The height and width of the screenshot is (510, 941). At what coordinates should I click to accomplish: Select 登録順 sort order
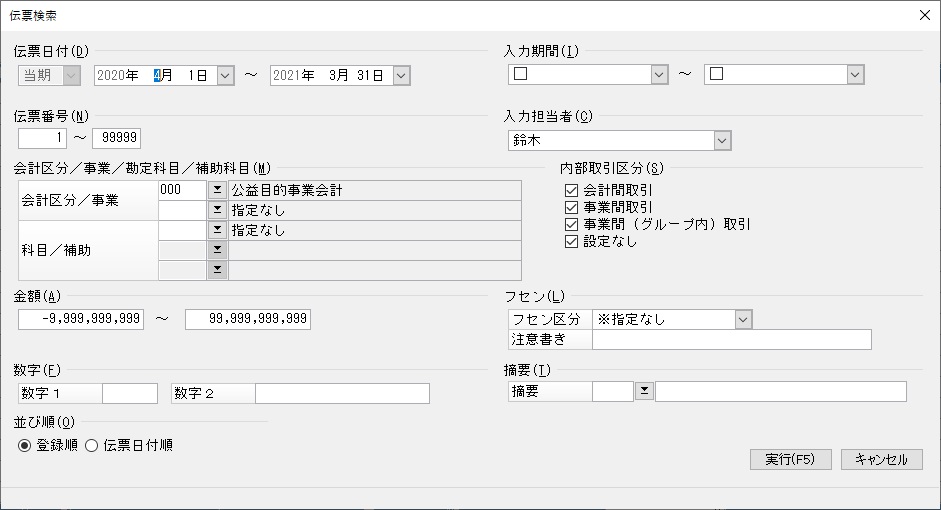(24, 445)
